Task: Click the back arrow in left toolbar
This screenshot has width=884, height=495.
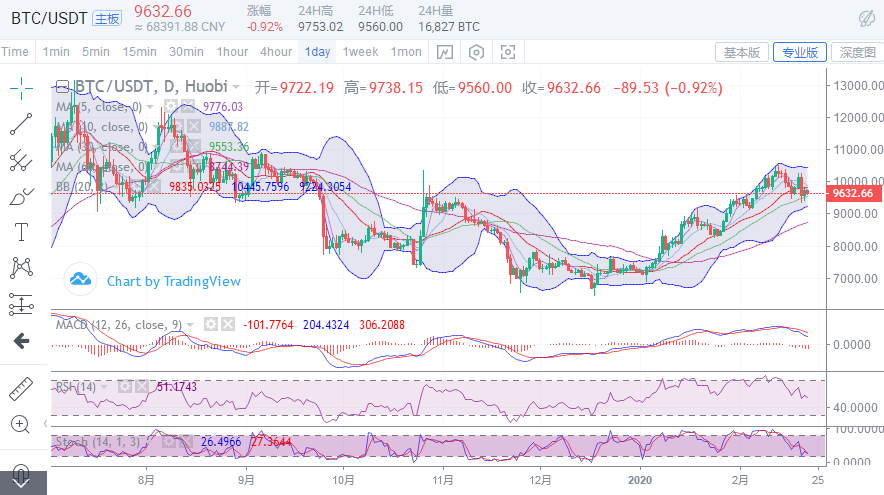Action: (x=21, y=341)
